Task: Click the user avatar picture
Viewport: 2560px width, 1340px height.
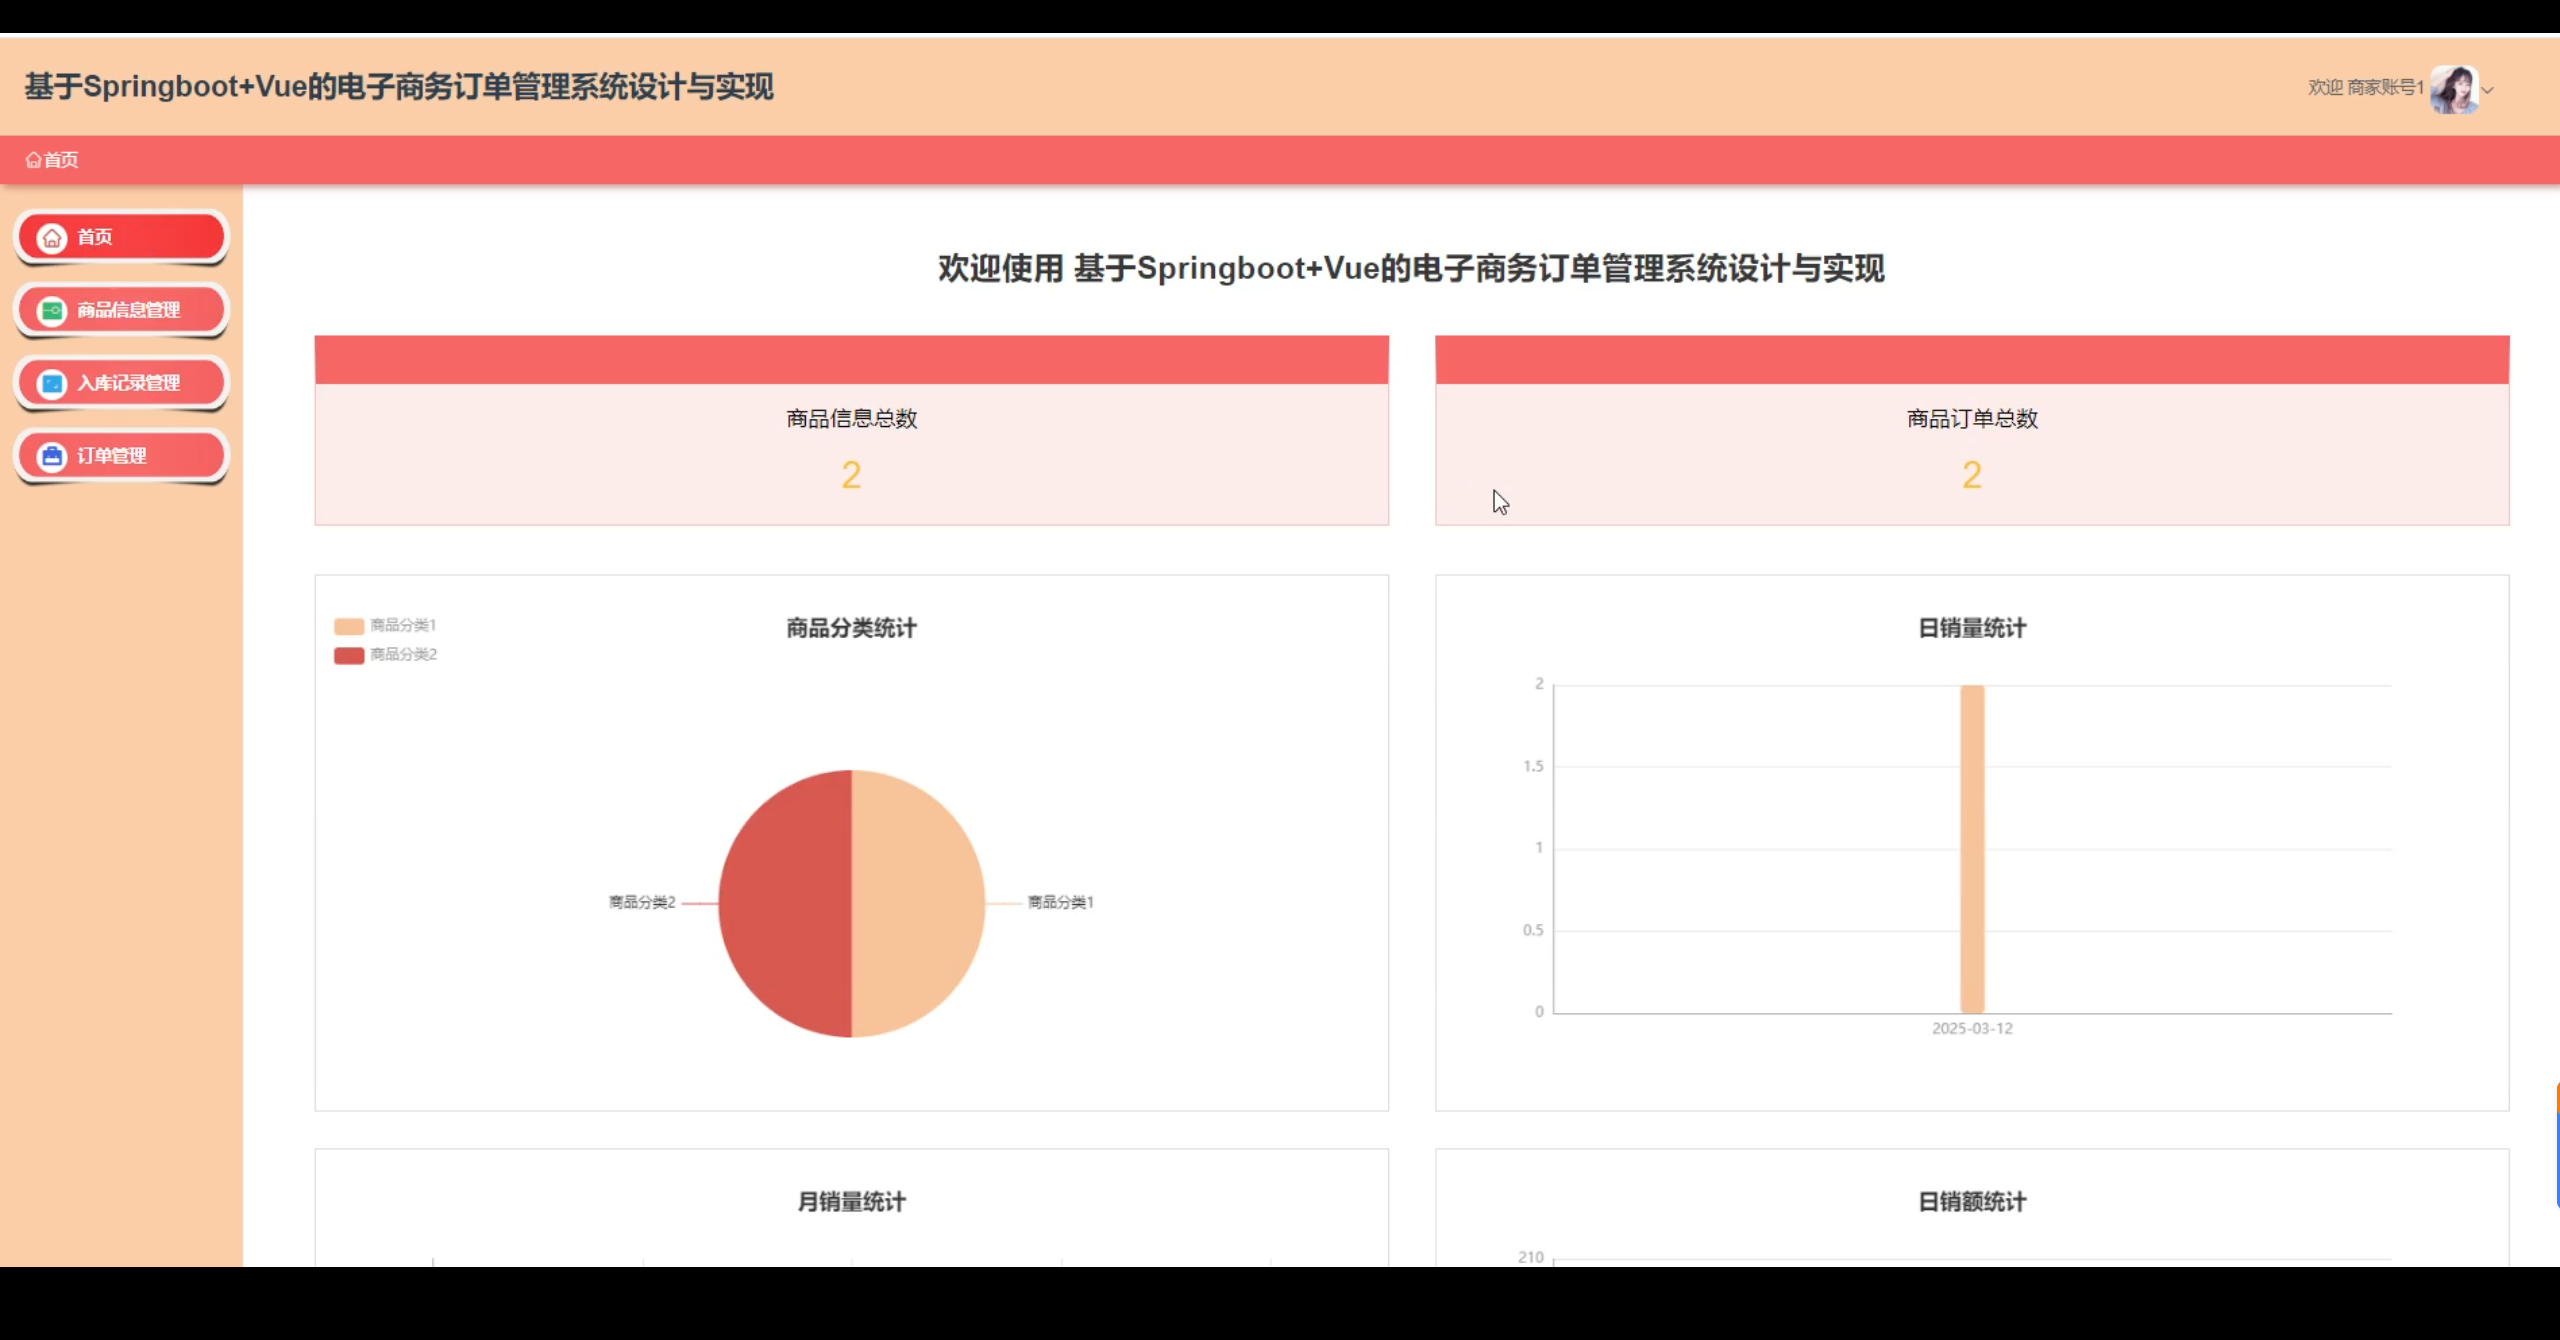Action: 2453,89
